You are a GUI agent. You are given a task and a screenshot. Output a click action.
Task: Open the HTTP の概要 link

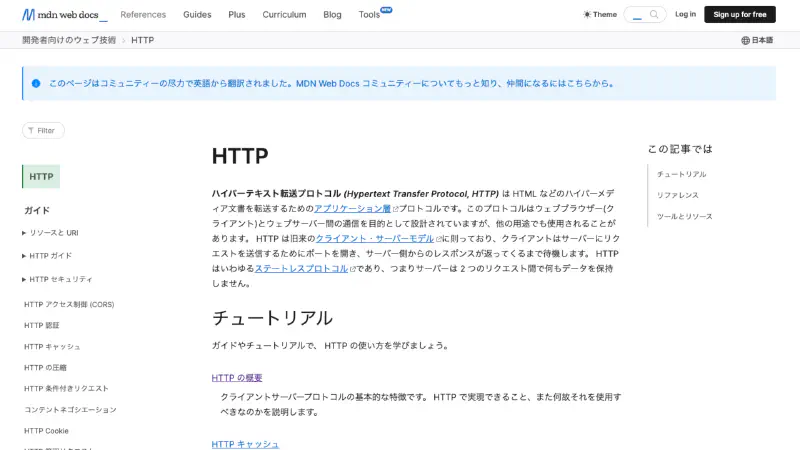[x=237, y=378]
